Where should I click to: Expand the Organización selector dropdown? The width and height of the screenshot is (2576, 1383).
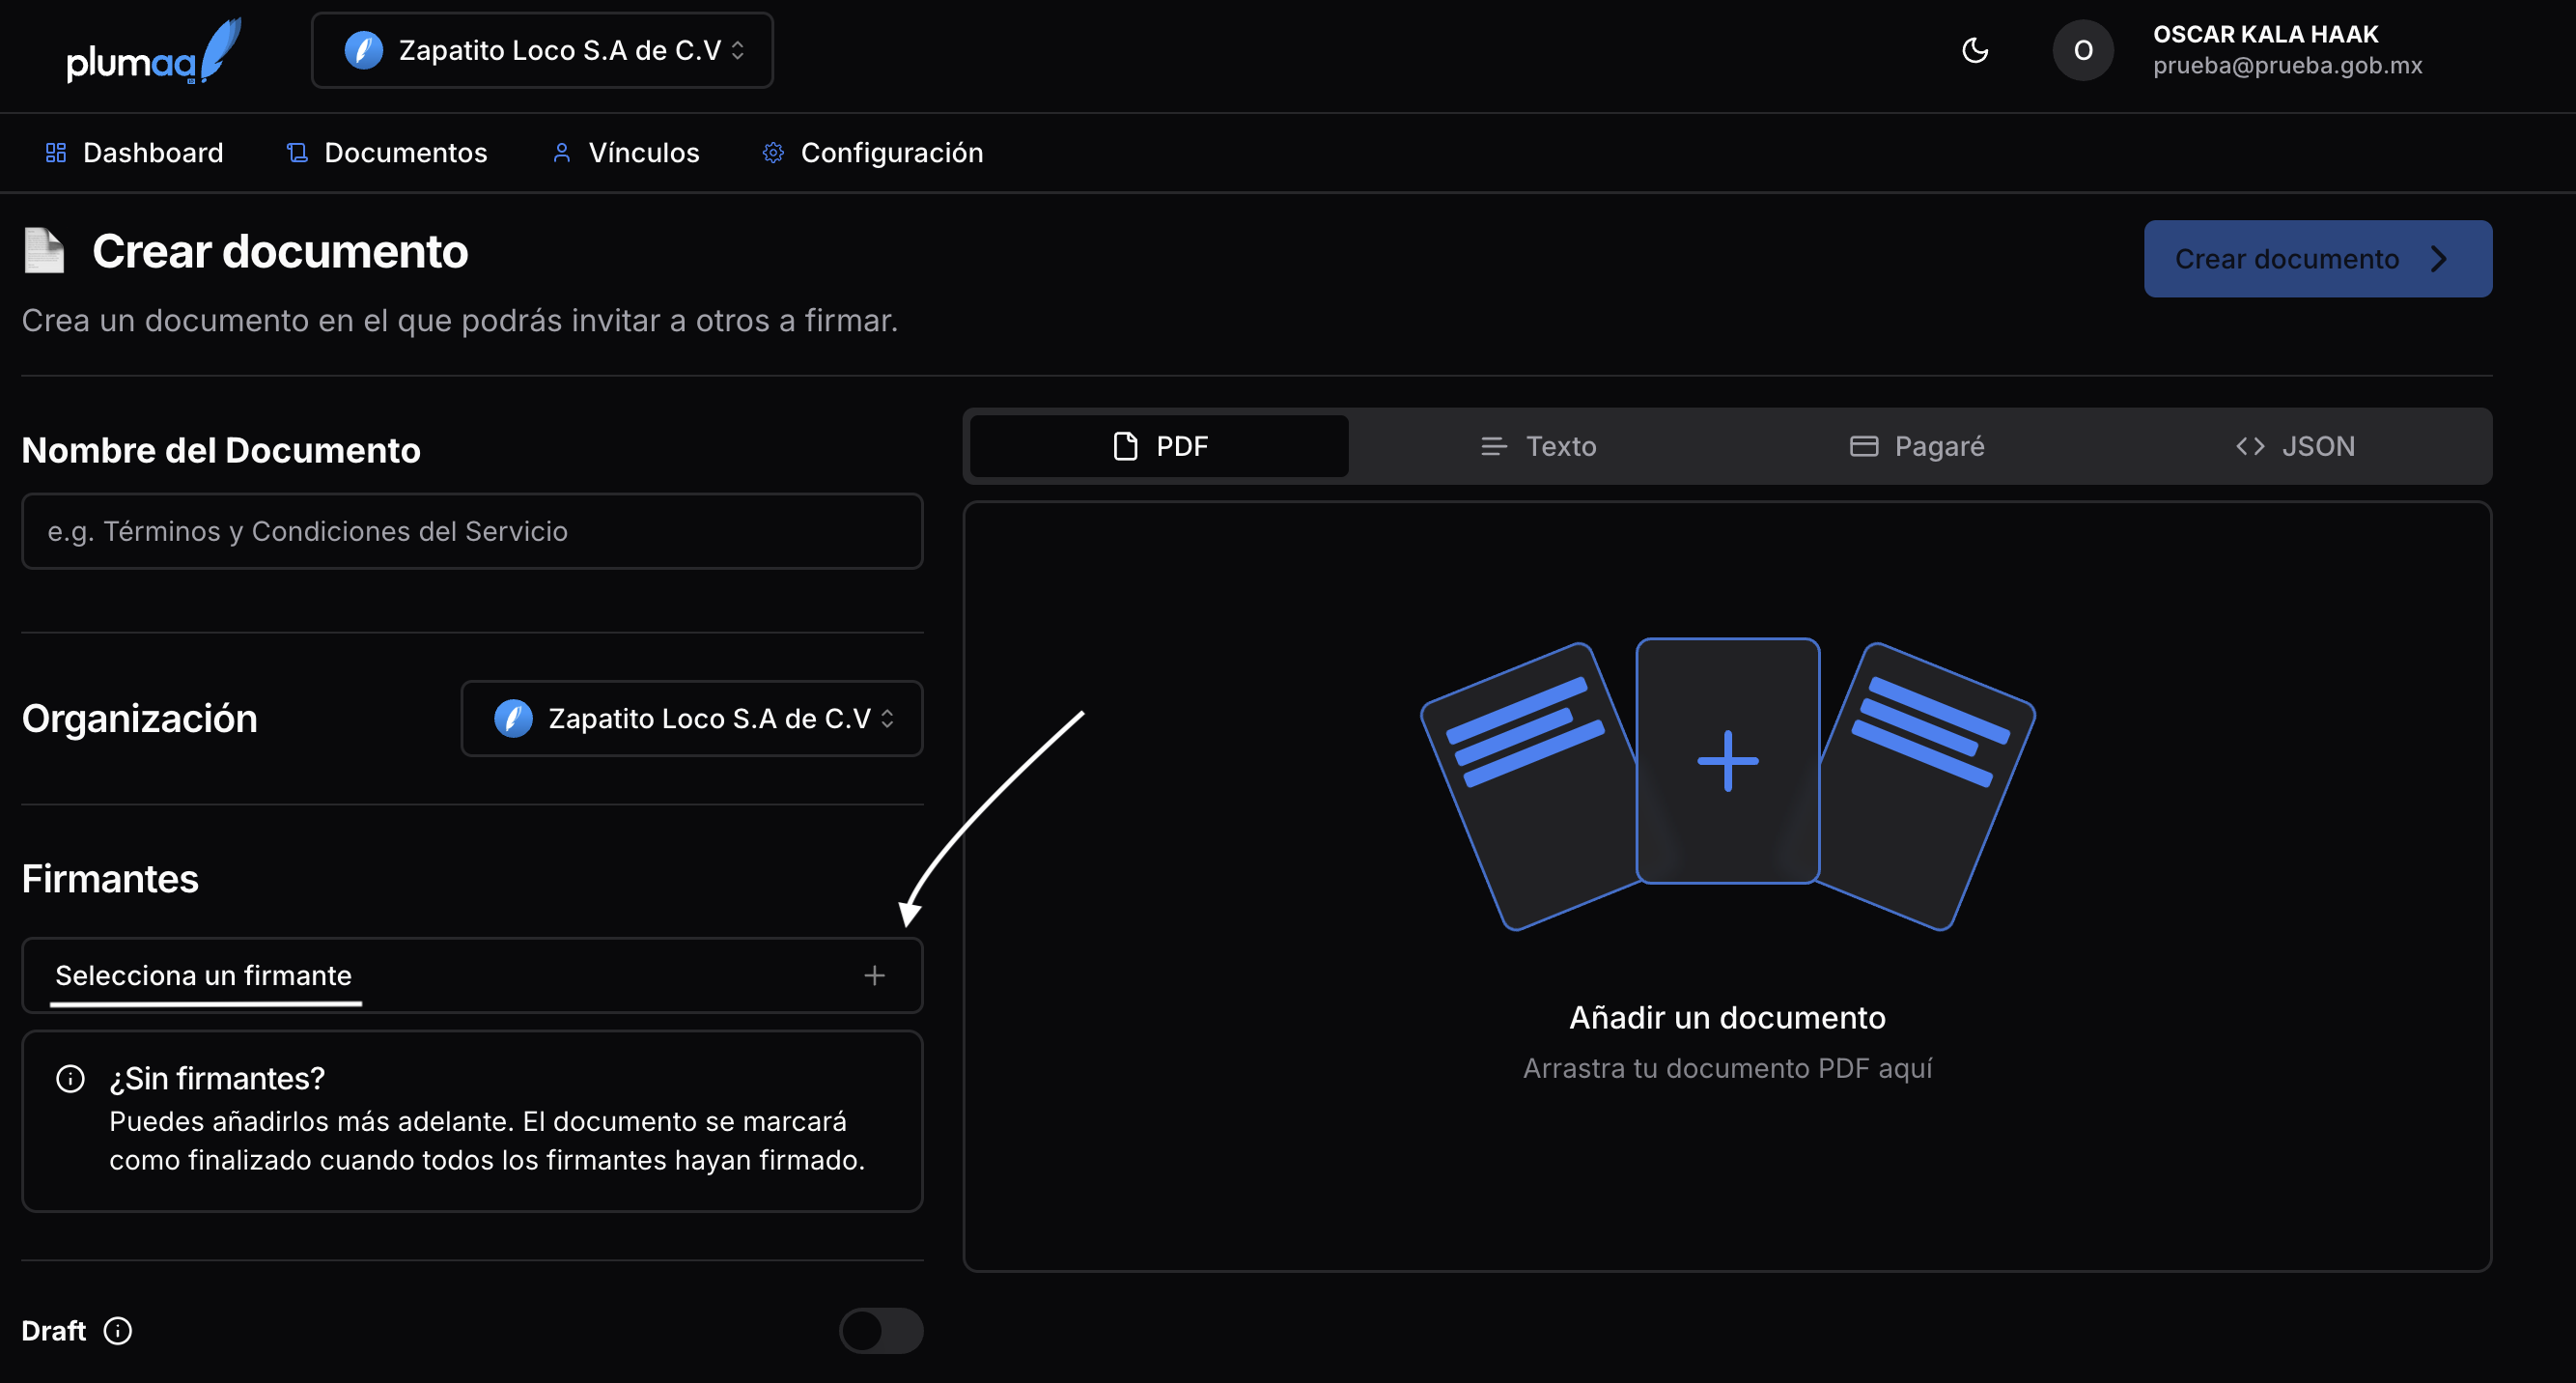click(691, 719)
